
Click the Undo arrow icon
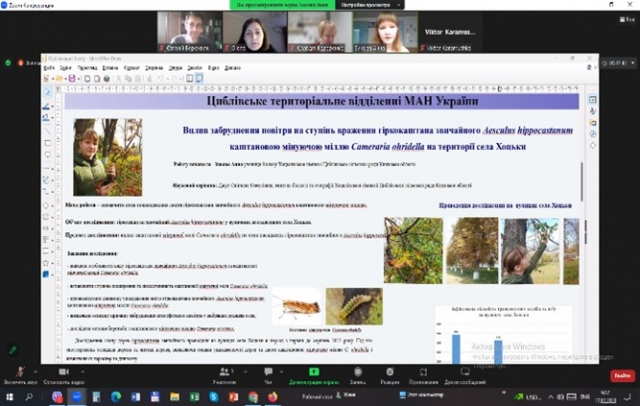[x=161, y=78]
